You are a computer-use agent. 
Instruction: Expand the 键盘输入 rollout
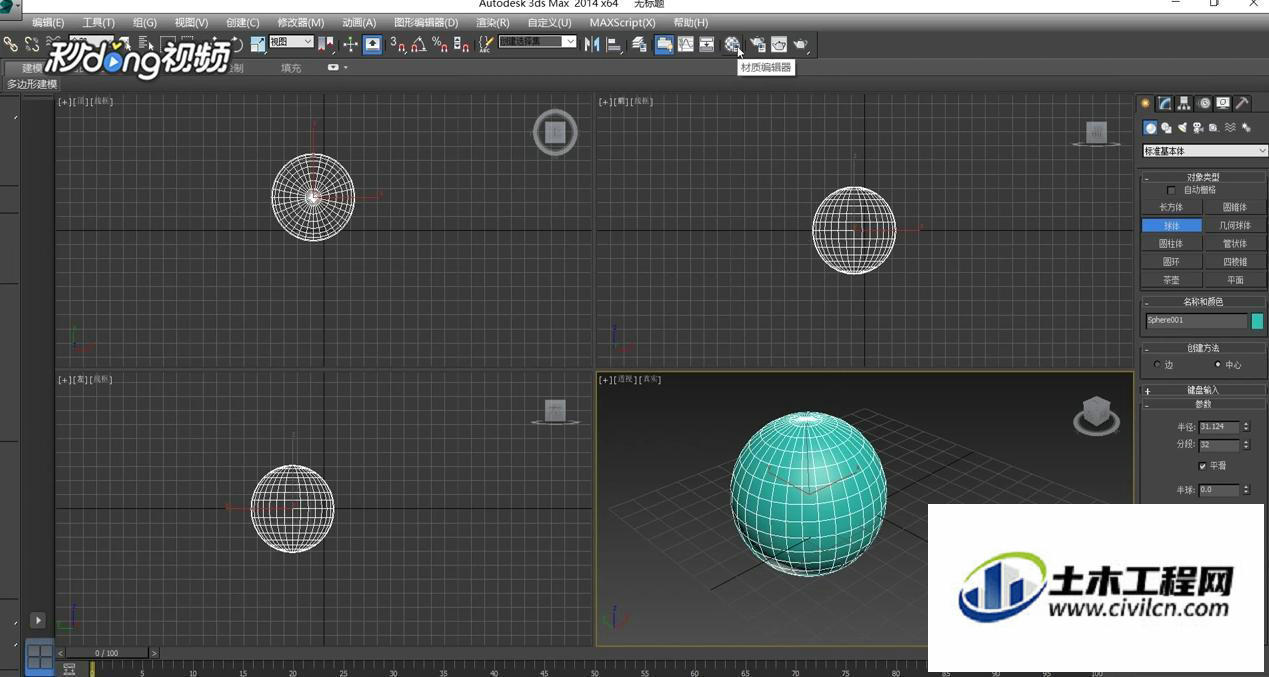click(x=1203, y=390)
